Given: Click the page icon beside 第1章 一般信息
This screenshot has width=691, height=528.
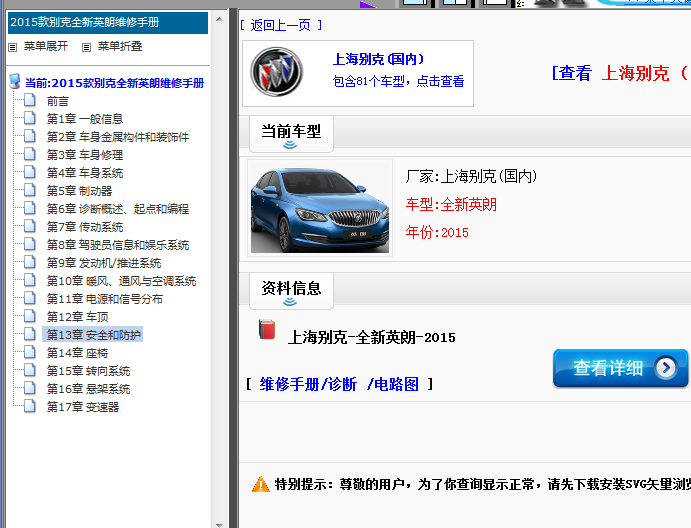Looking at the screenshot, I should 30,118.
